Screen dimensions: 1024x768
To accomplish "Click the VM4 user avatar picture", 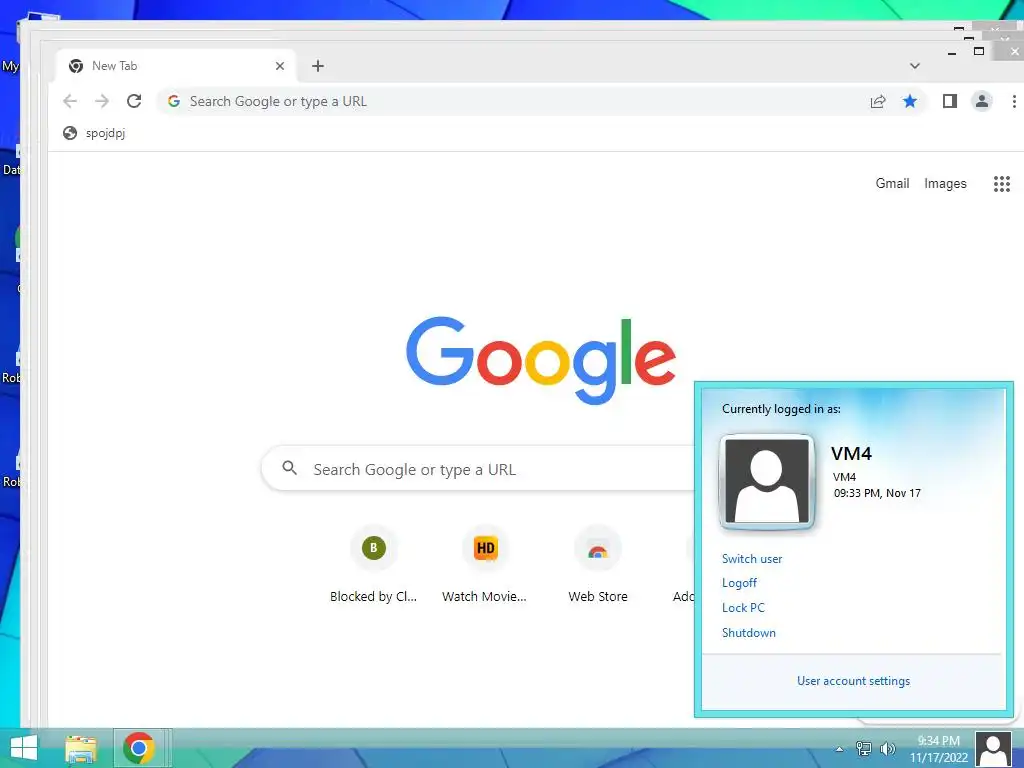I will tap(767, 481).
